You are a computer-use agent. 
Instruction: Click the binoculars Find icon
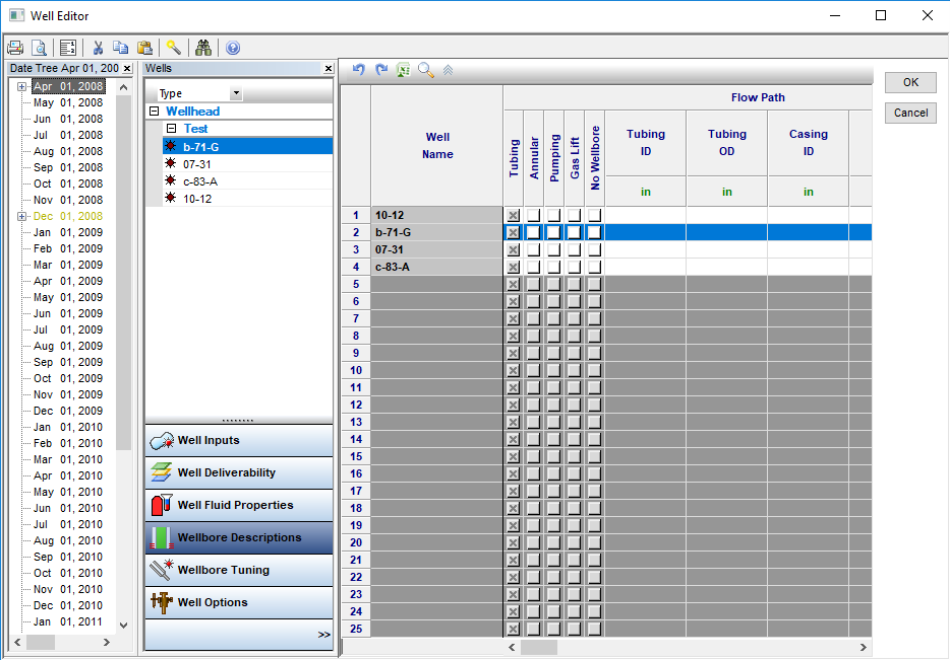(203, 47)
